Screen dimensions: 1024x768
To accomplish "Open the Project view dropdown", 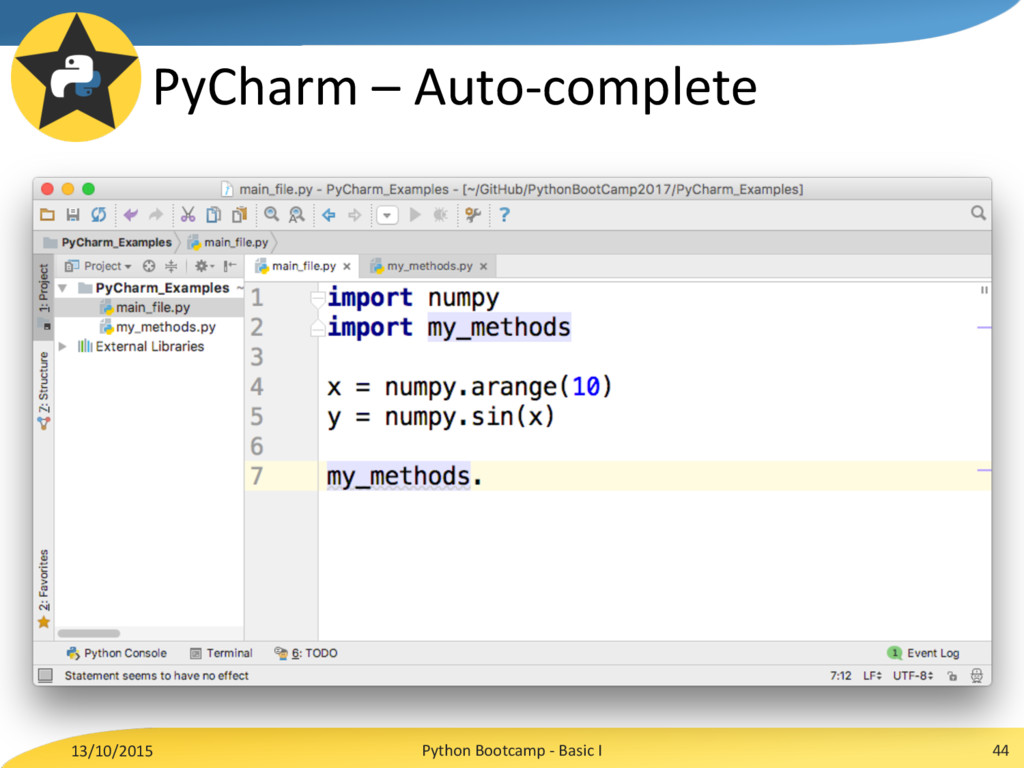I will [x=107, y=266].
